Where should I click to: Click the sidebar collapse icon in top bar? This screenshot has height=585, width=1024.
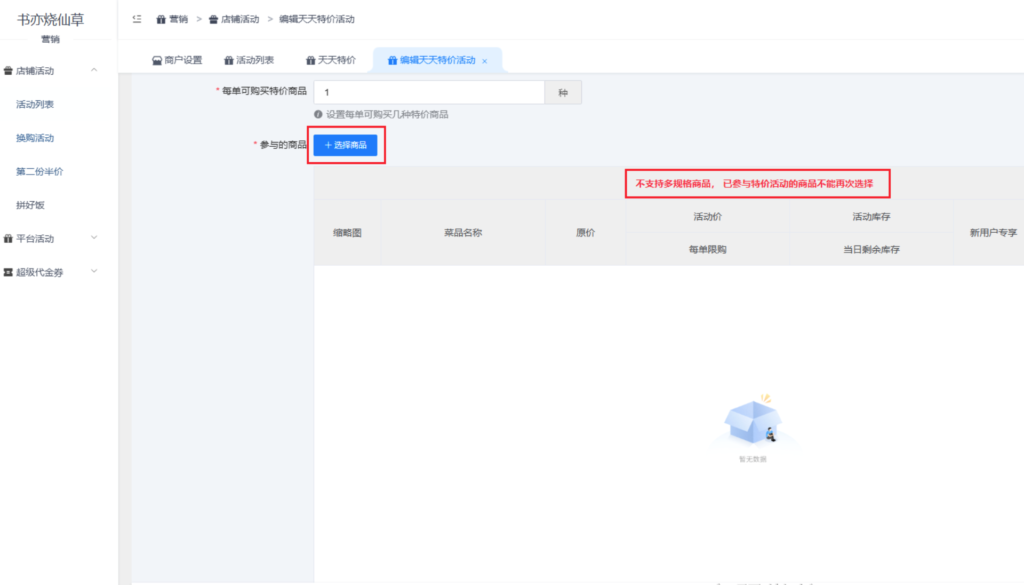[137, 19]
